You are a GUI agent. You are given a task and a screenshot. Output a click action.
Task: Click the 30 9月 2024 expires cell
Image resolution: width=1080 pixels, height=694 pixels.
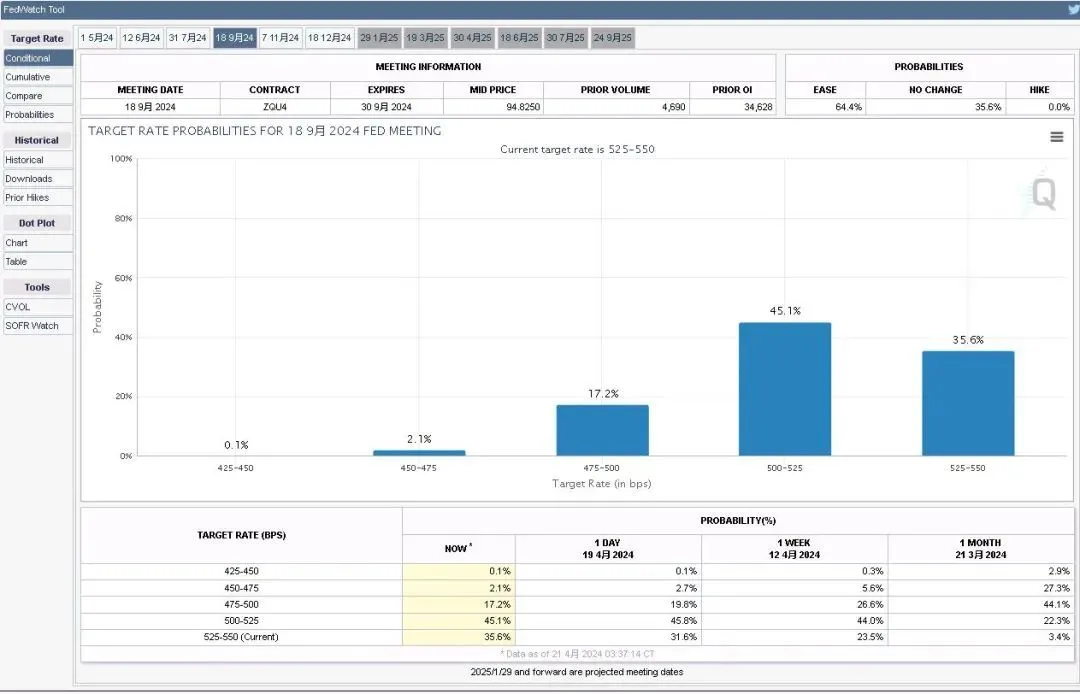(x=386, y=107)
